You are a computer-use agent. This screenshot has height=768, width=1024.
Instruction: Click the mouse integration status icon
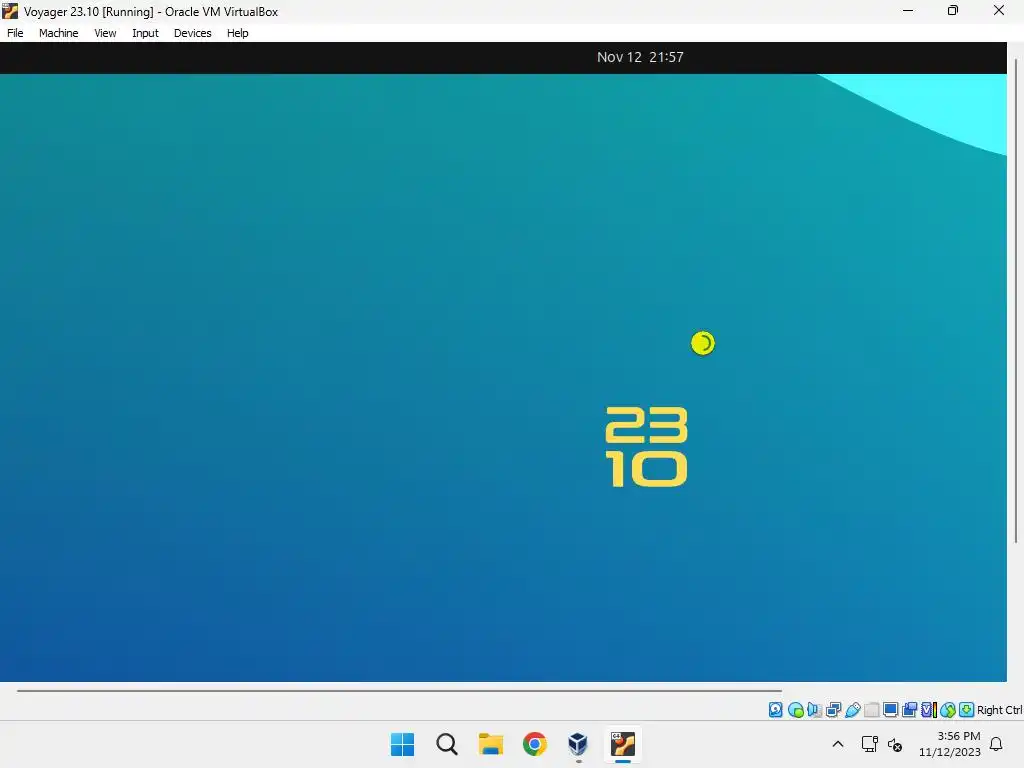[948, 710]
